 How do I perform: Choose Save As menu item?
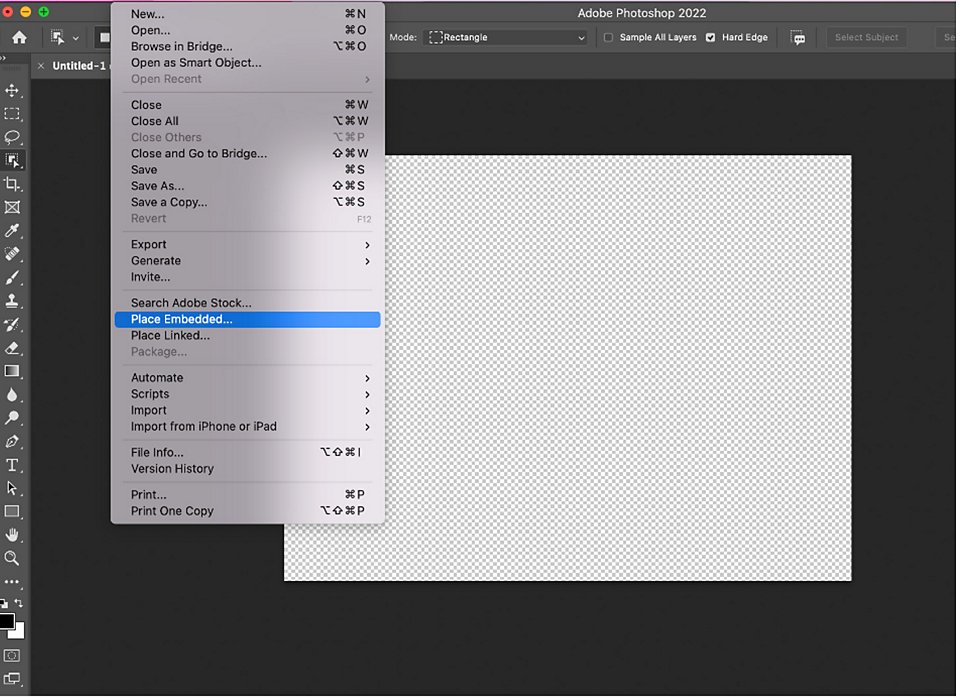(249, 186)
